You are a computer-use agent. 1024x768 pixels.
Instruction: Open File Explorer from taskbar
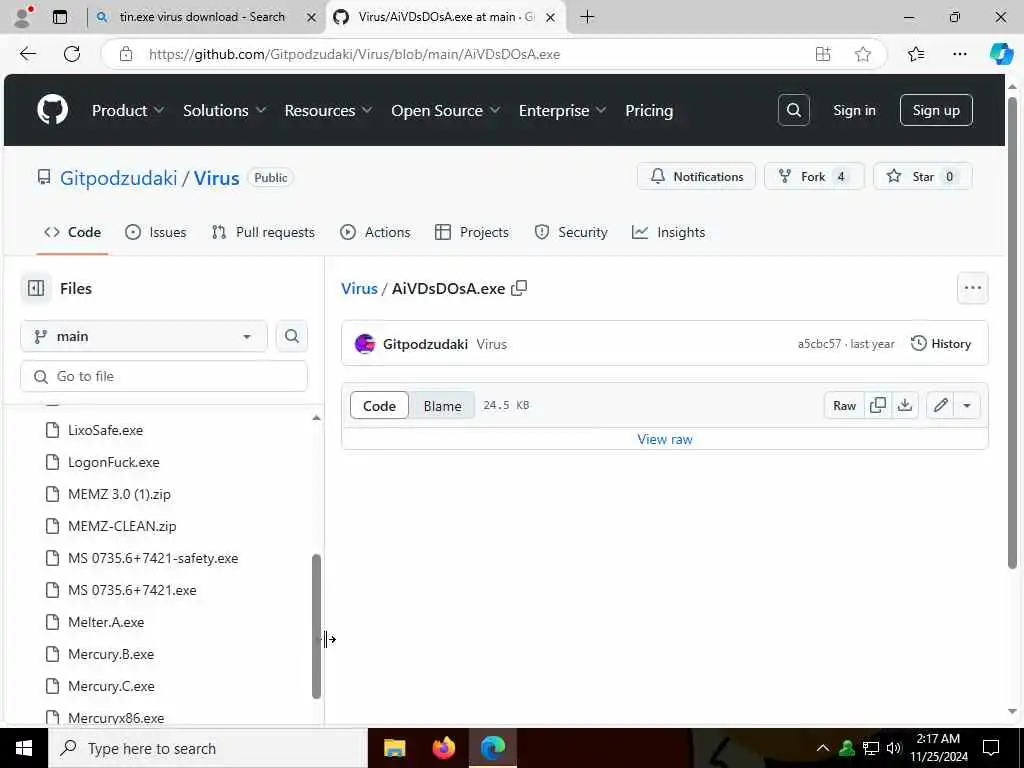(394, 748)
